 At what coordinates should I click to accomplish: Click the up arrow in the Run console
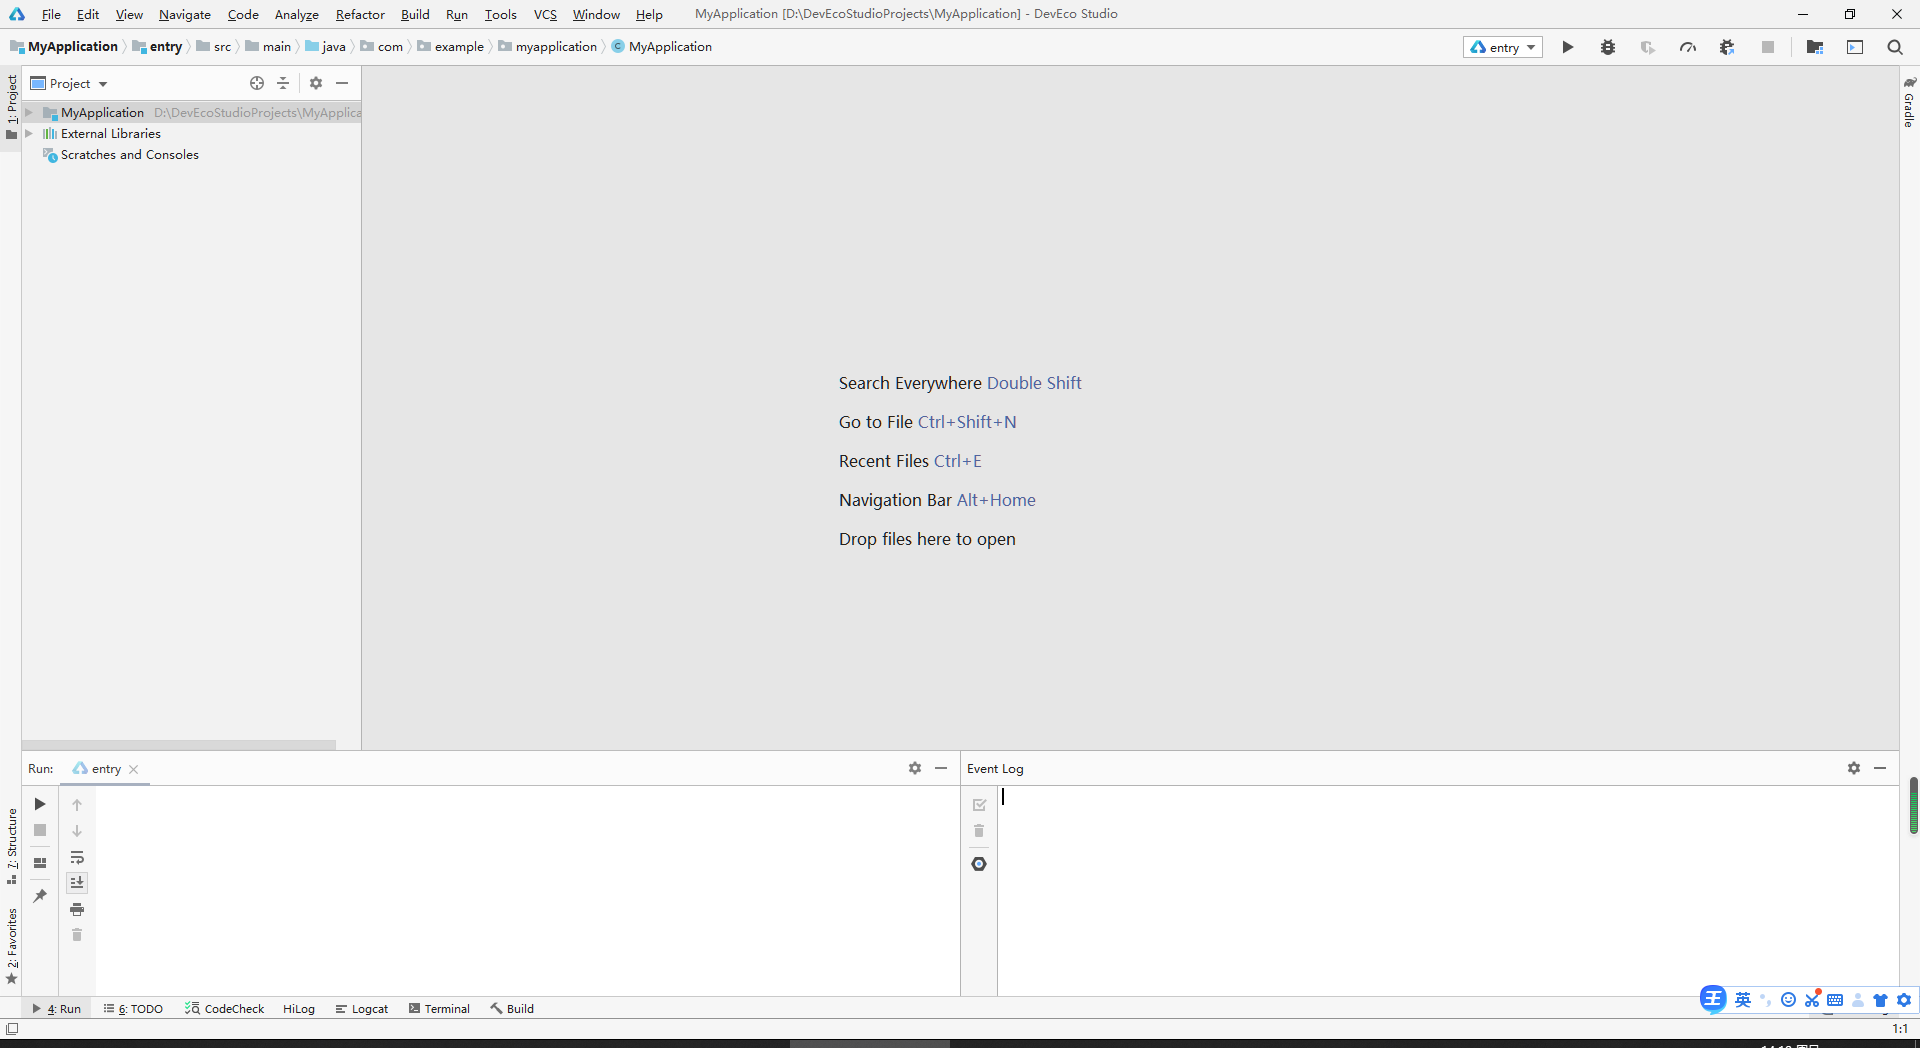77,805
